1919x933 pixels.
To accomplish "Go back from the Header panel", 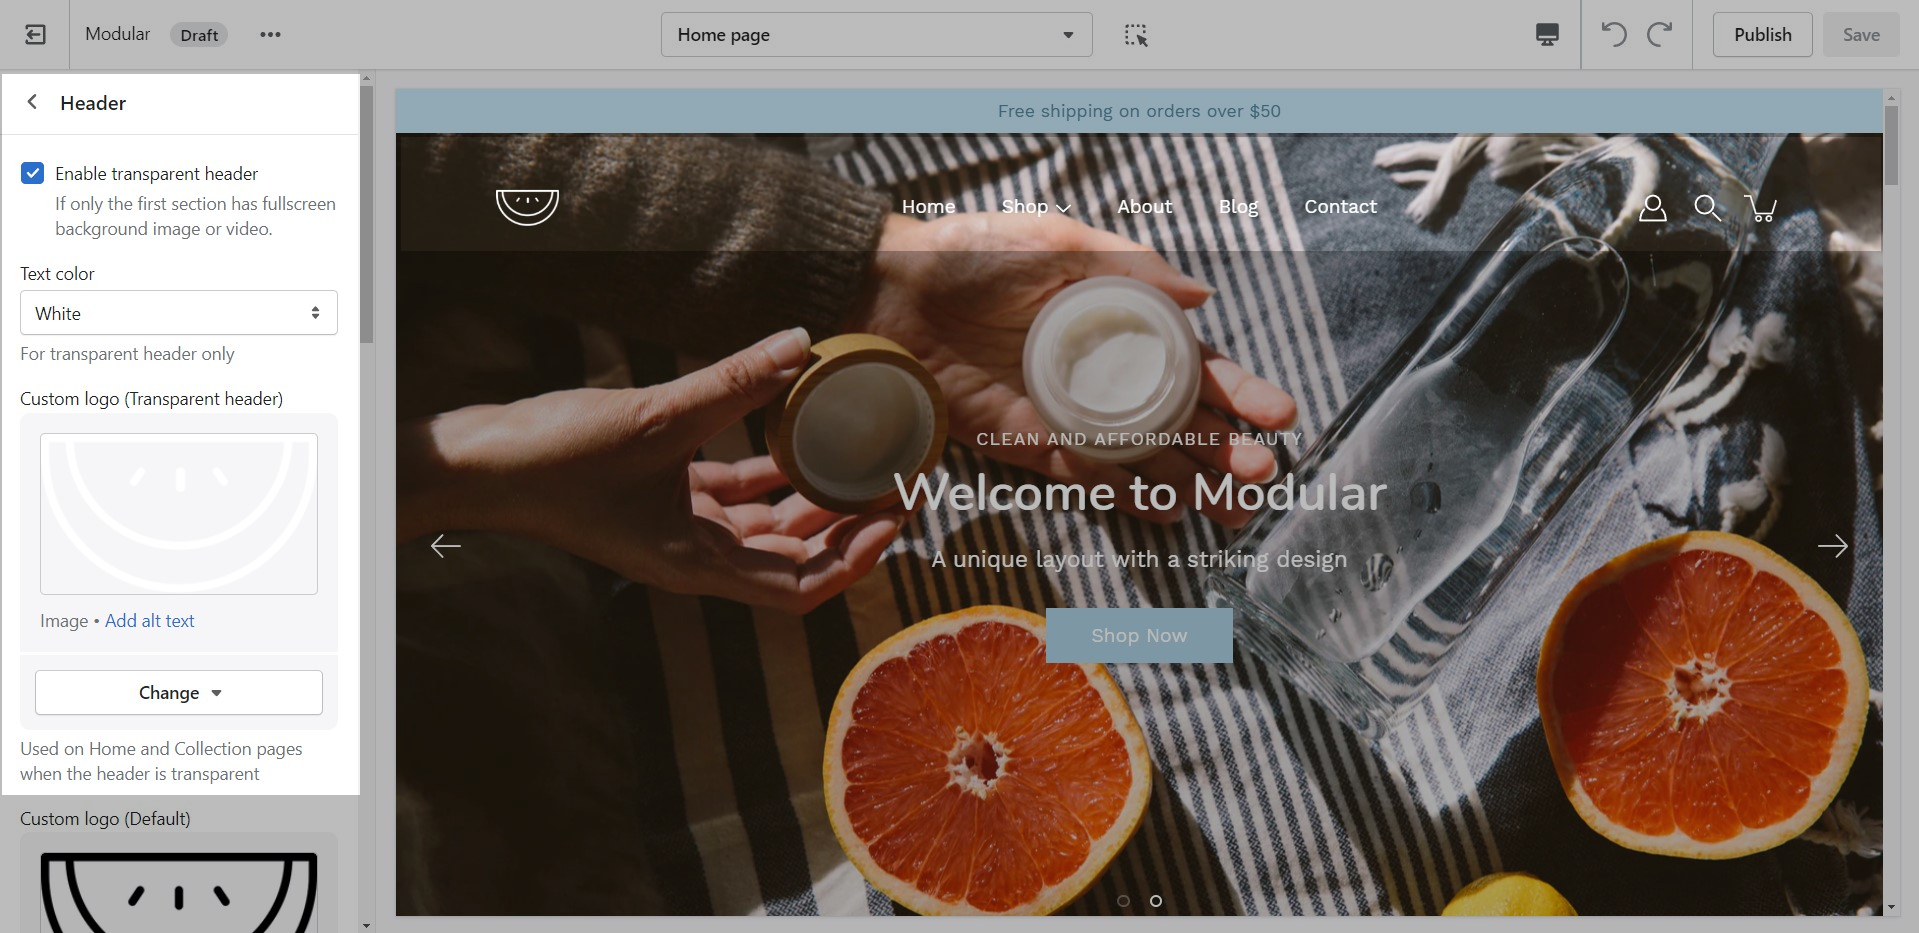I will [x=33, y=102].
